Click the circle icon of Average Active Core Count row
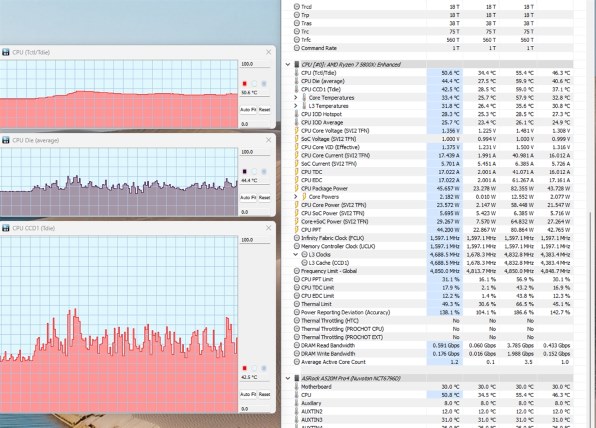 click(297, 362)
